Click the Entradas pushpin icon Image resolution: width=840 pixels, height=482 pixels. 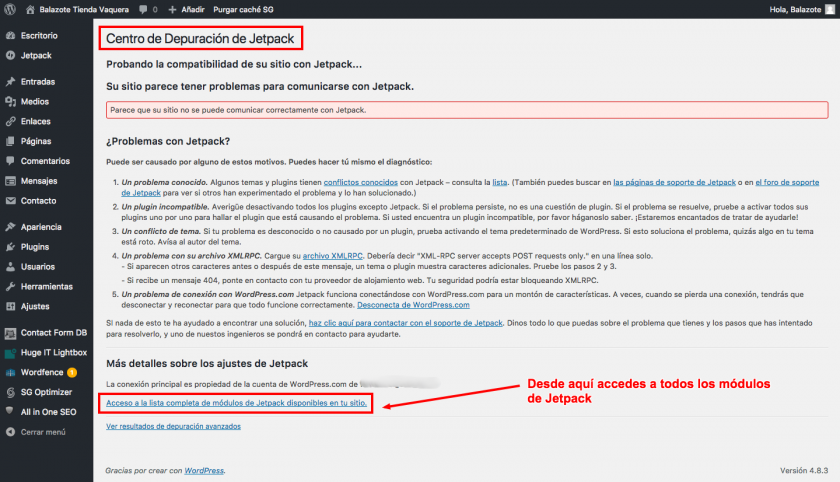click(x=10, y=82)
